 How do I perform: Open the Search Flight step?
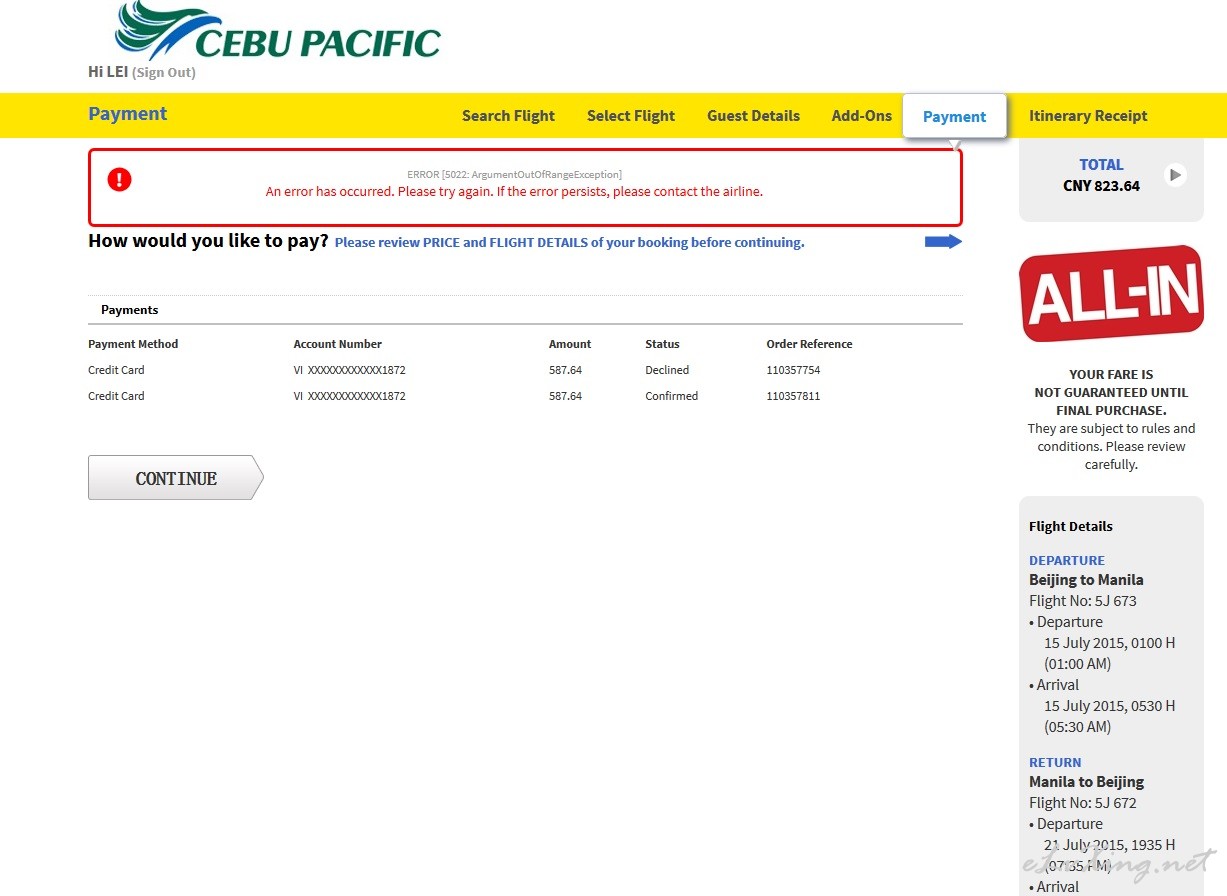click(508, 116)
